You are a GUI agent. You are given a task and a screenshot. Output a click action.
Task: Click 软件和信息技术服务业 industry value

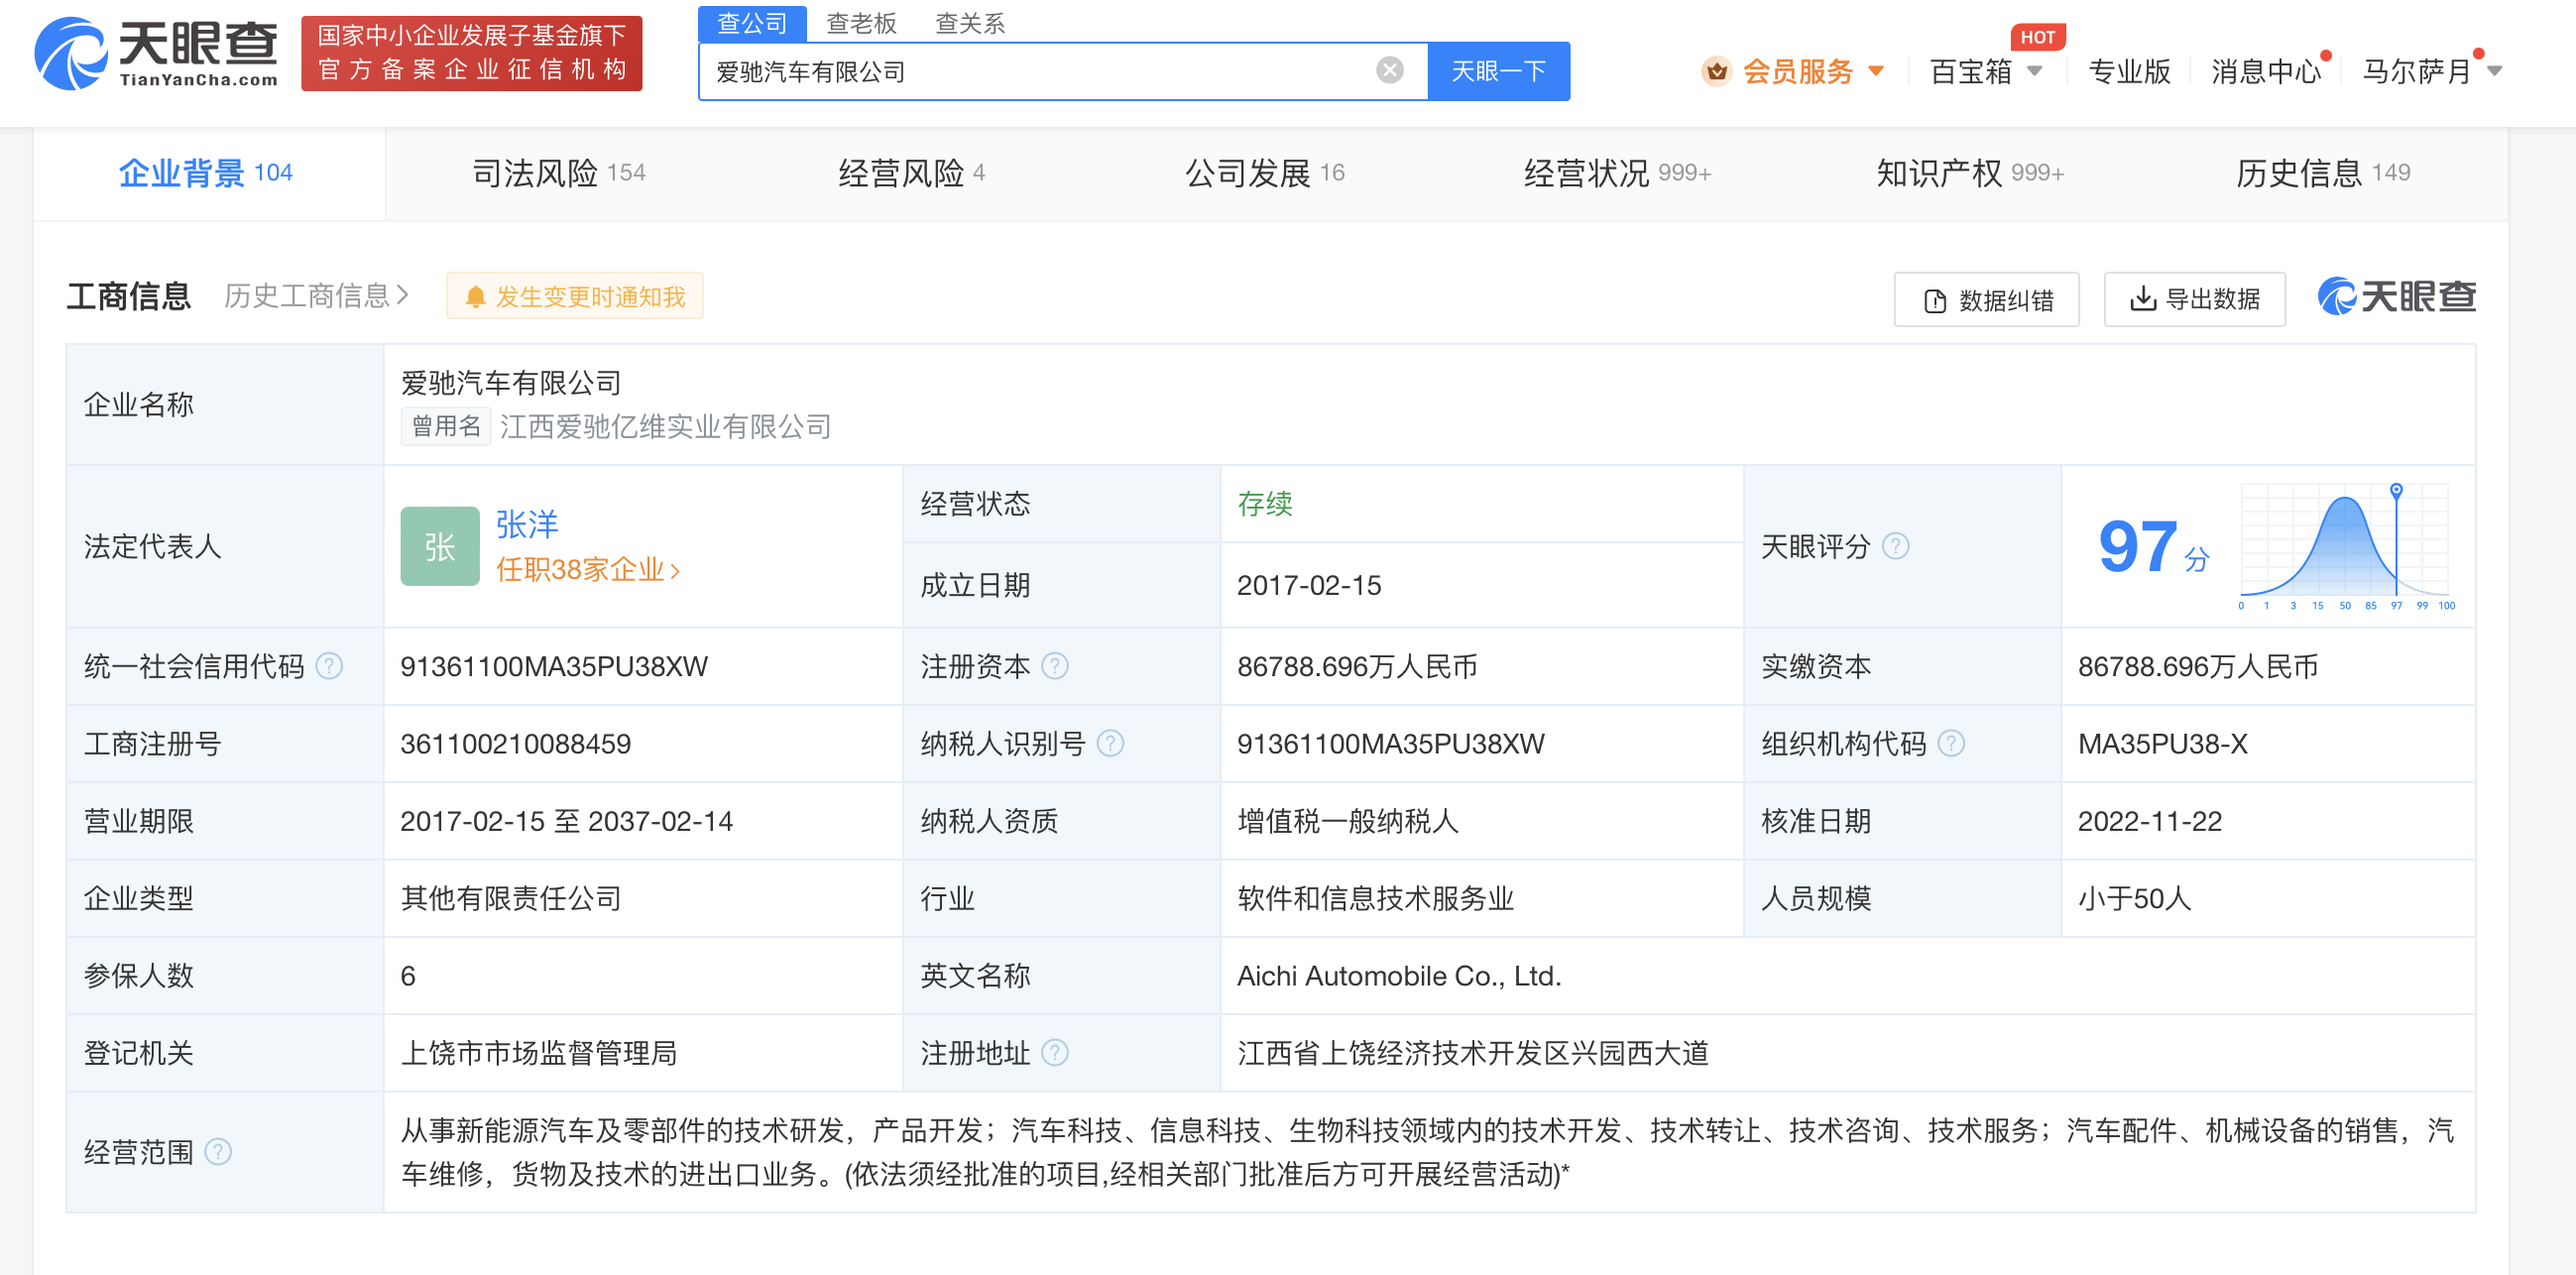click(1375, 898)
